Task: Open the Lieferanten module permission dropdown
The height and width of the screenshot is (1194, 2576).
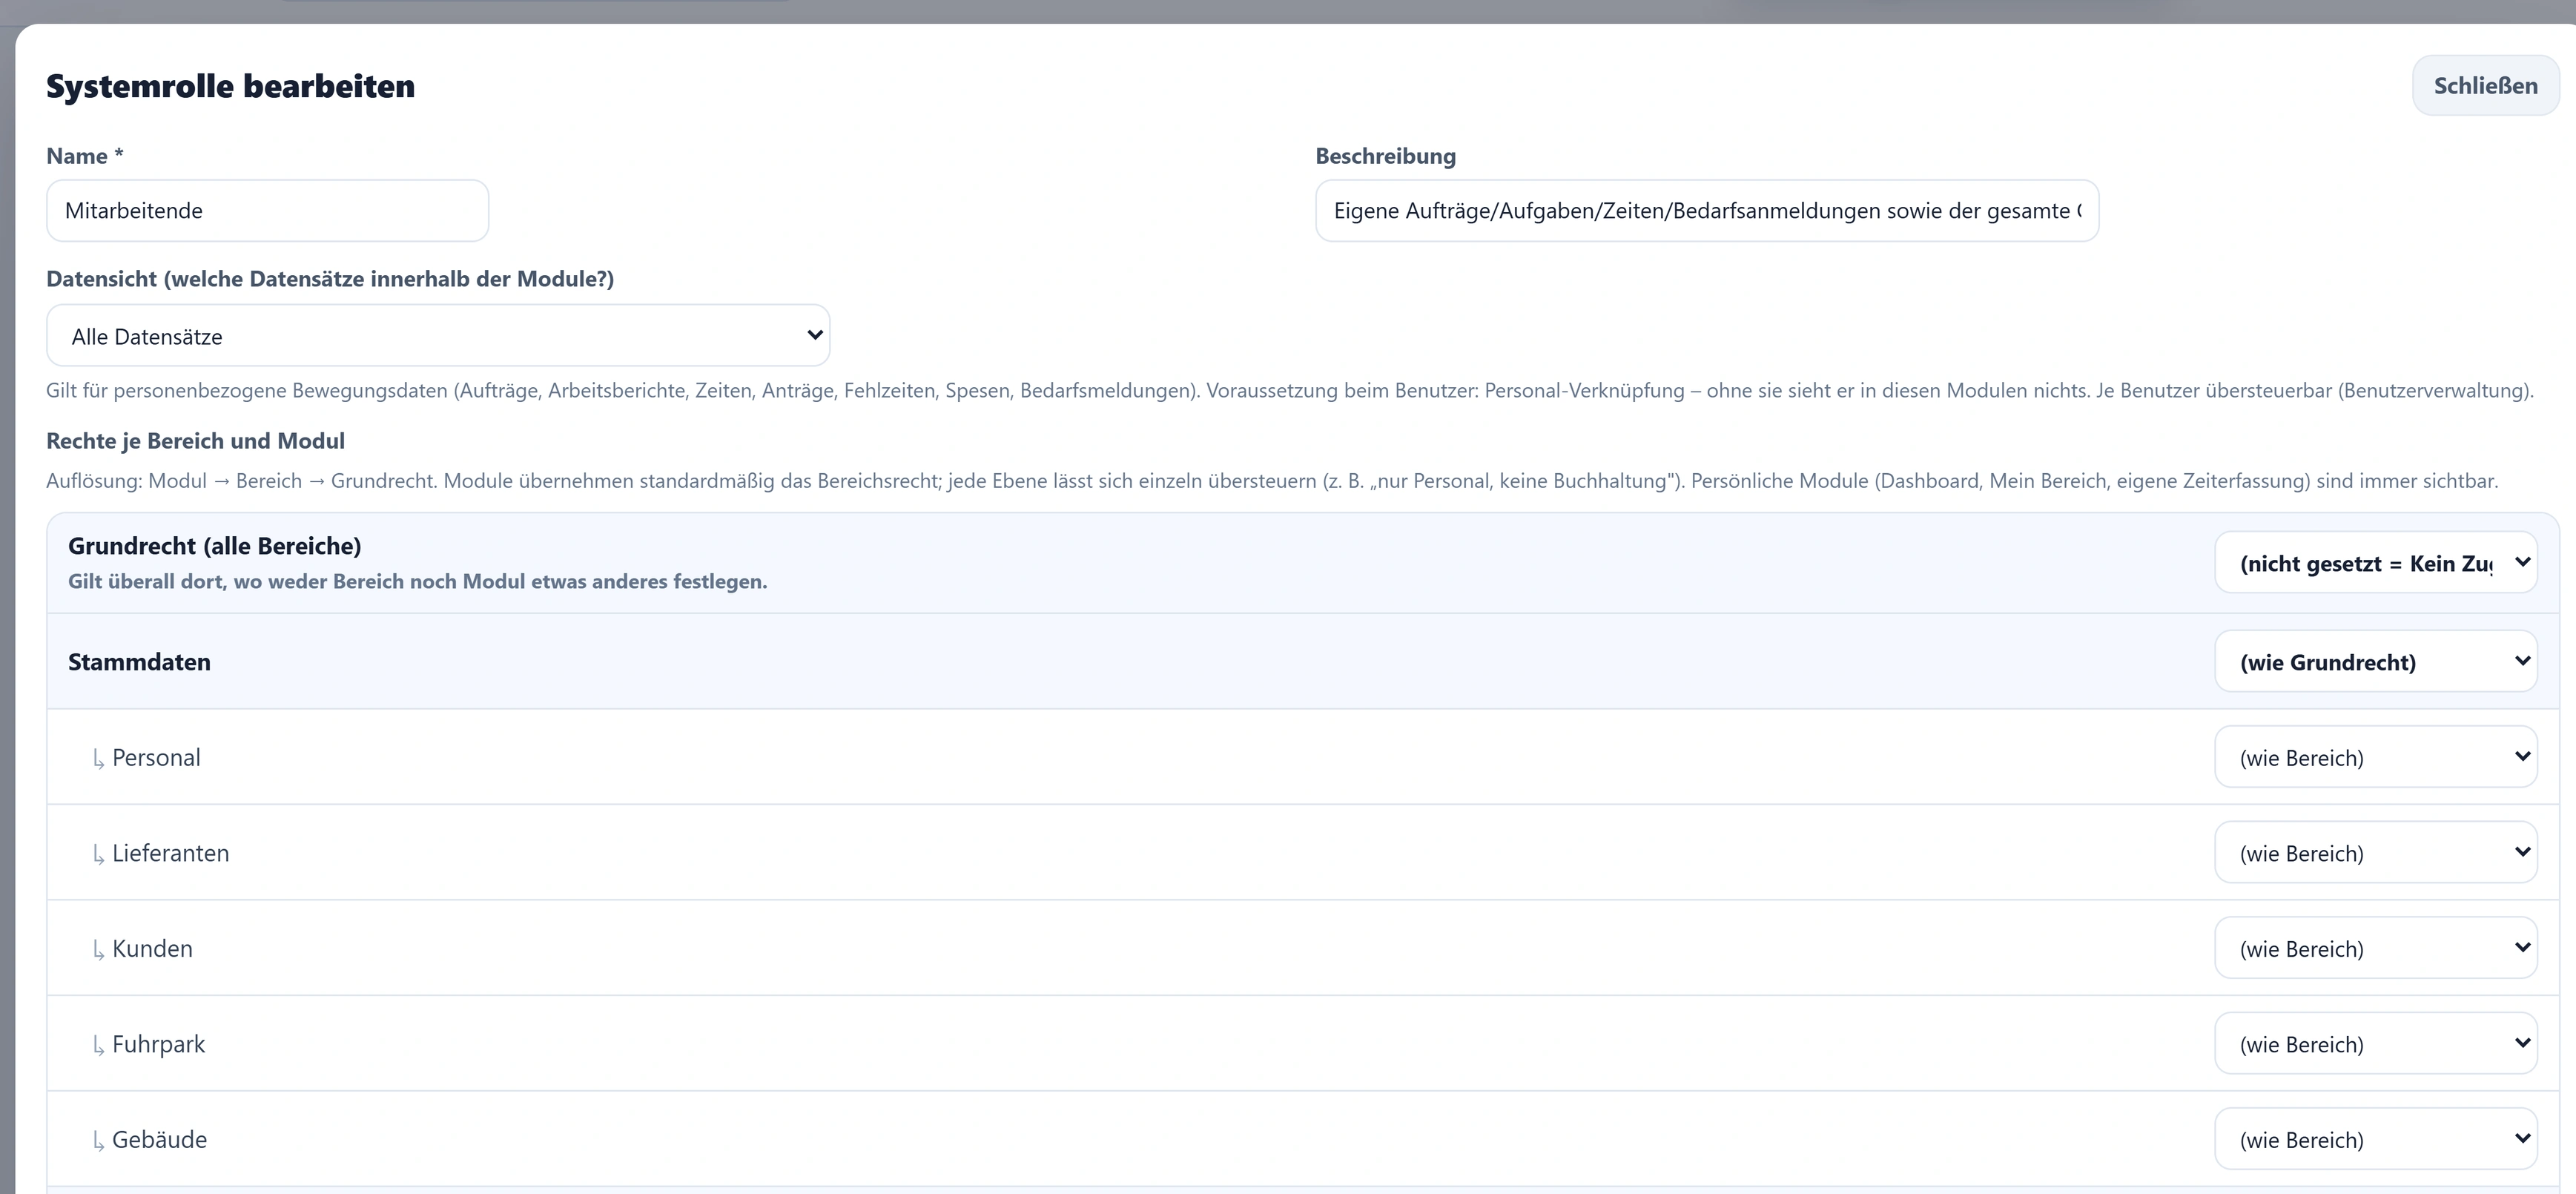Action: point(2376,853)
